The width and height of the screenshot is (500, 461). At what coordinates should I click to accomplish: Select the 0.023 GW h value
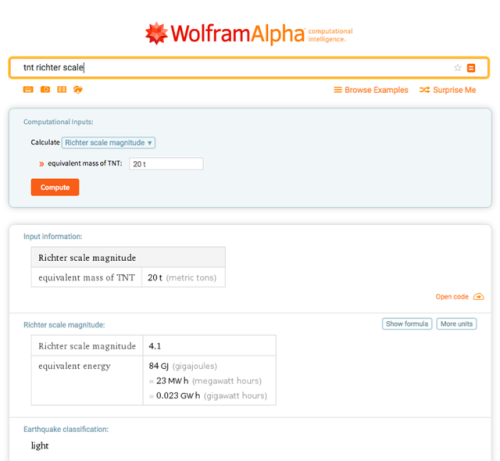[178, 396]
